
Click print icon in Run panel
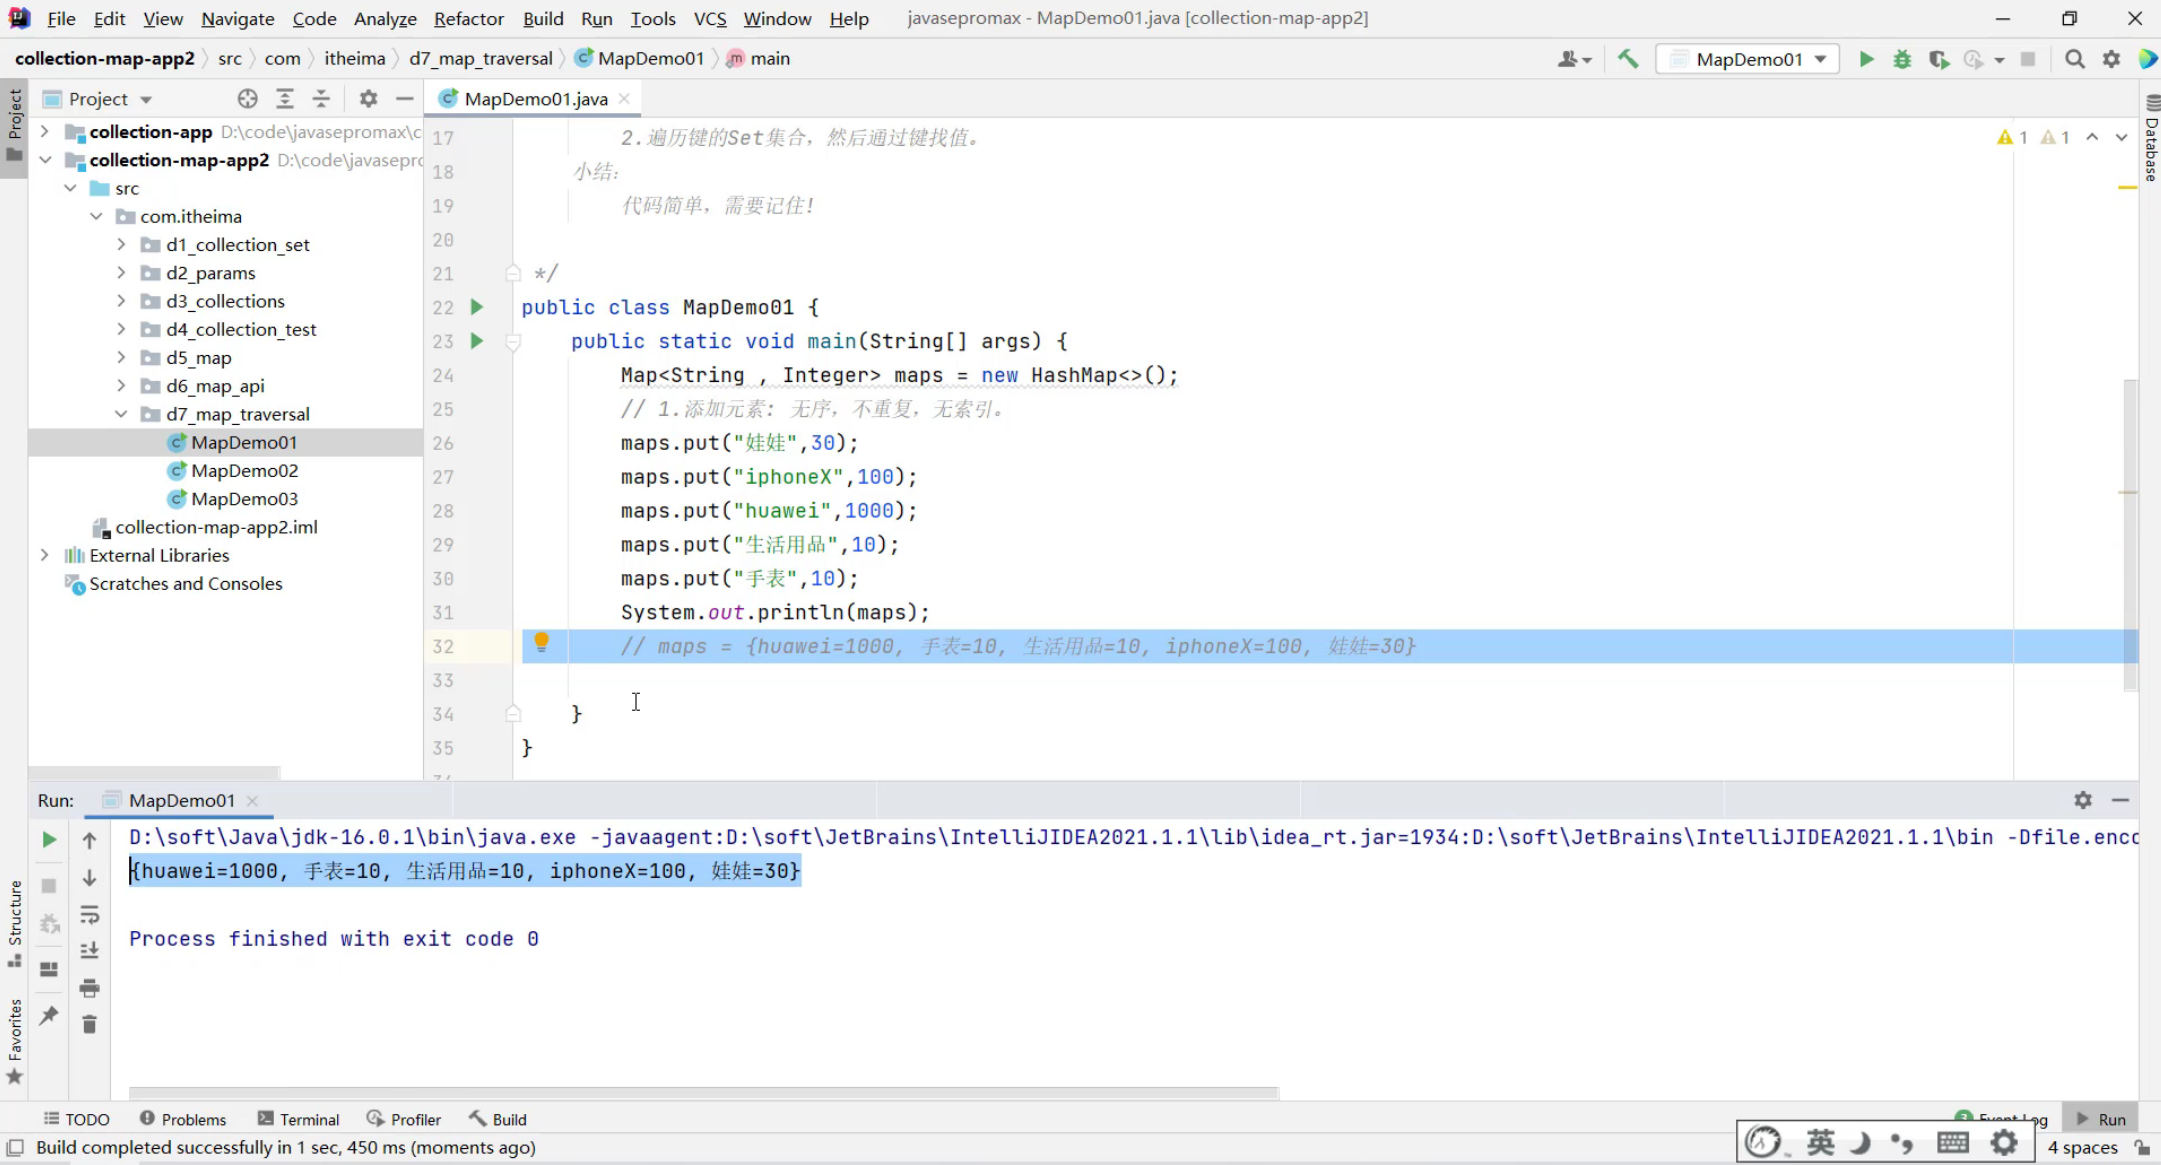[89, 988]
